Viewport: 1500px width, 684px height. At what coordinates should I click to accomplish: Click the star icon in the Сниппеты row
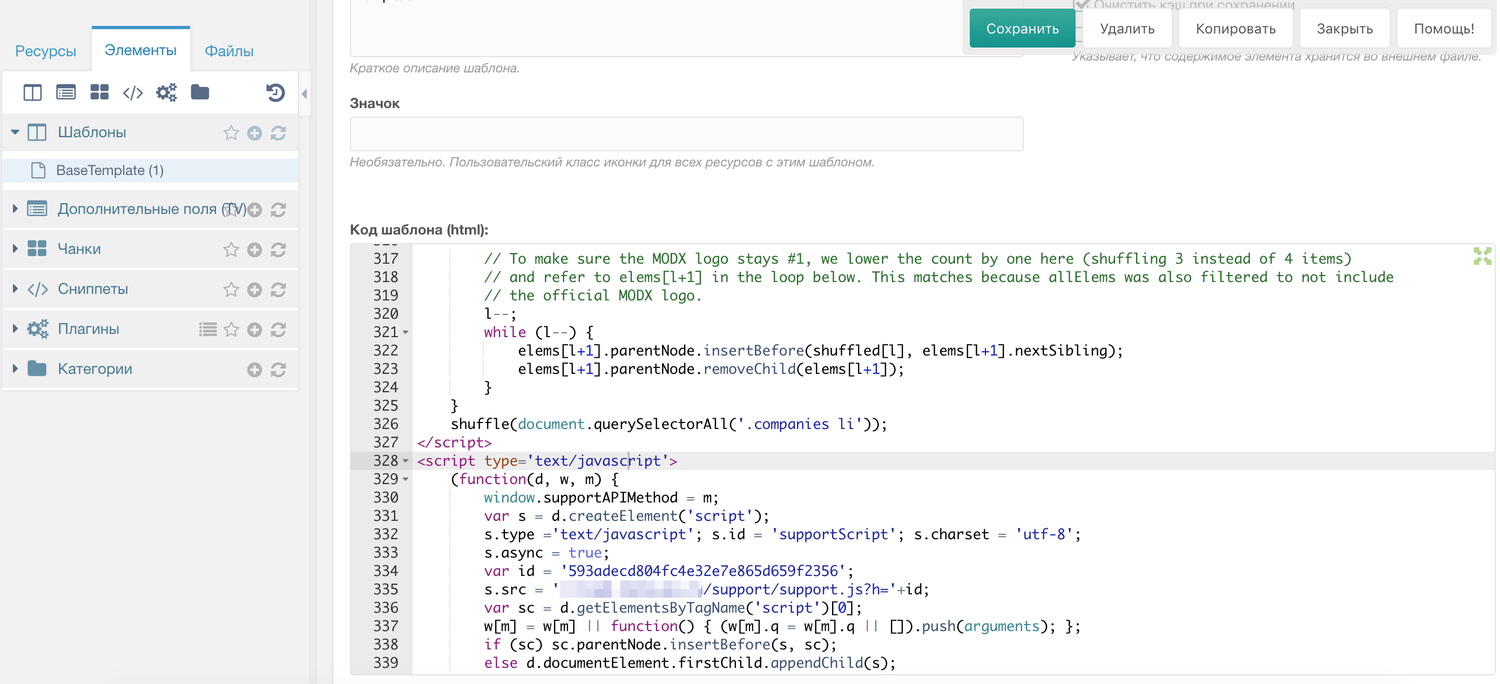[231, 290]
